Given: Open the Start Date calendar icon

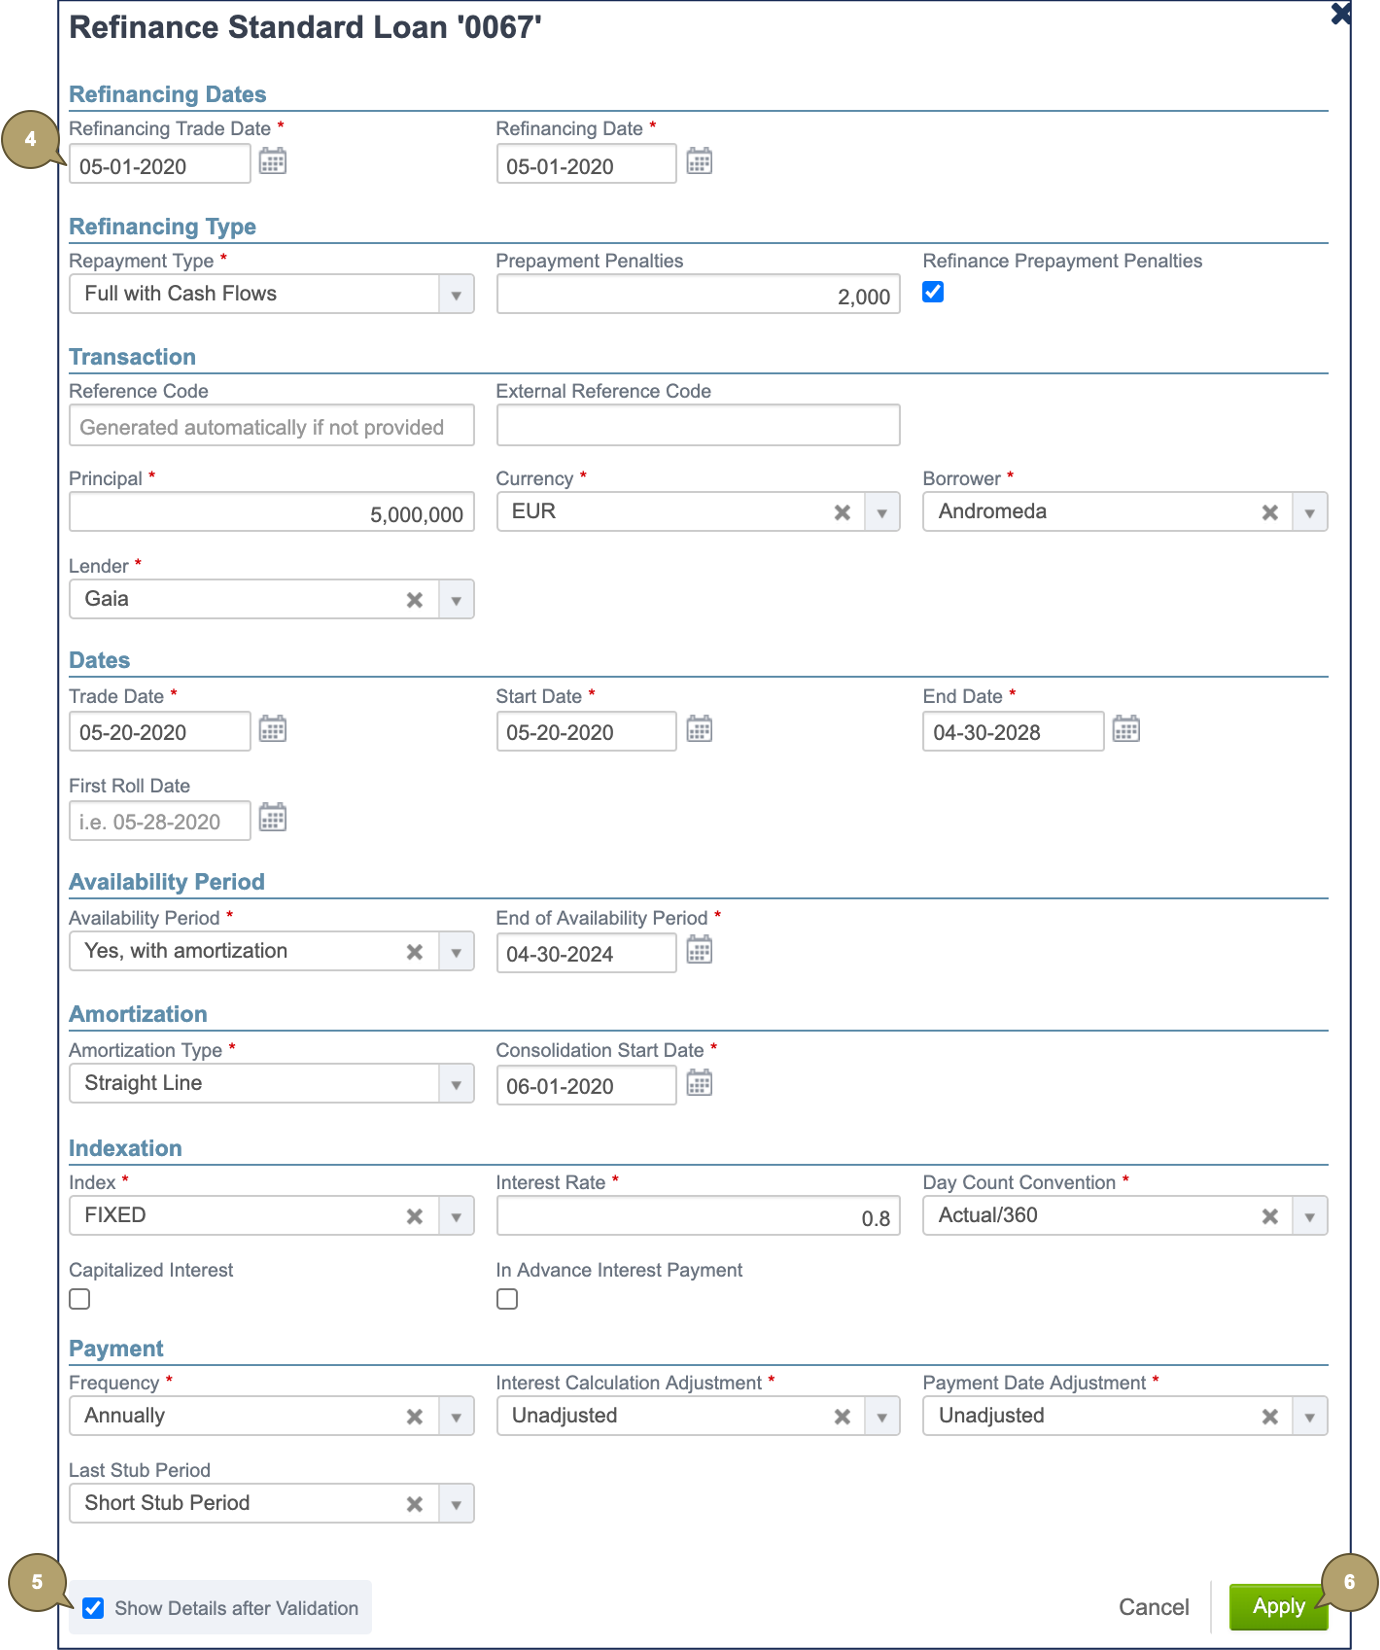Looking at the screenshot, I should 699,729.
